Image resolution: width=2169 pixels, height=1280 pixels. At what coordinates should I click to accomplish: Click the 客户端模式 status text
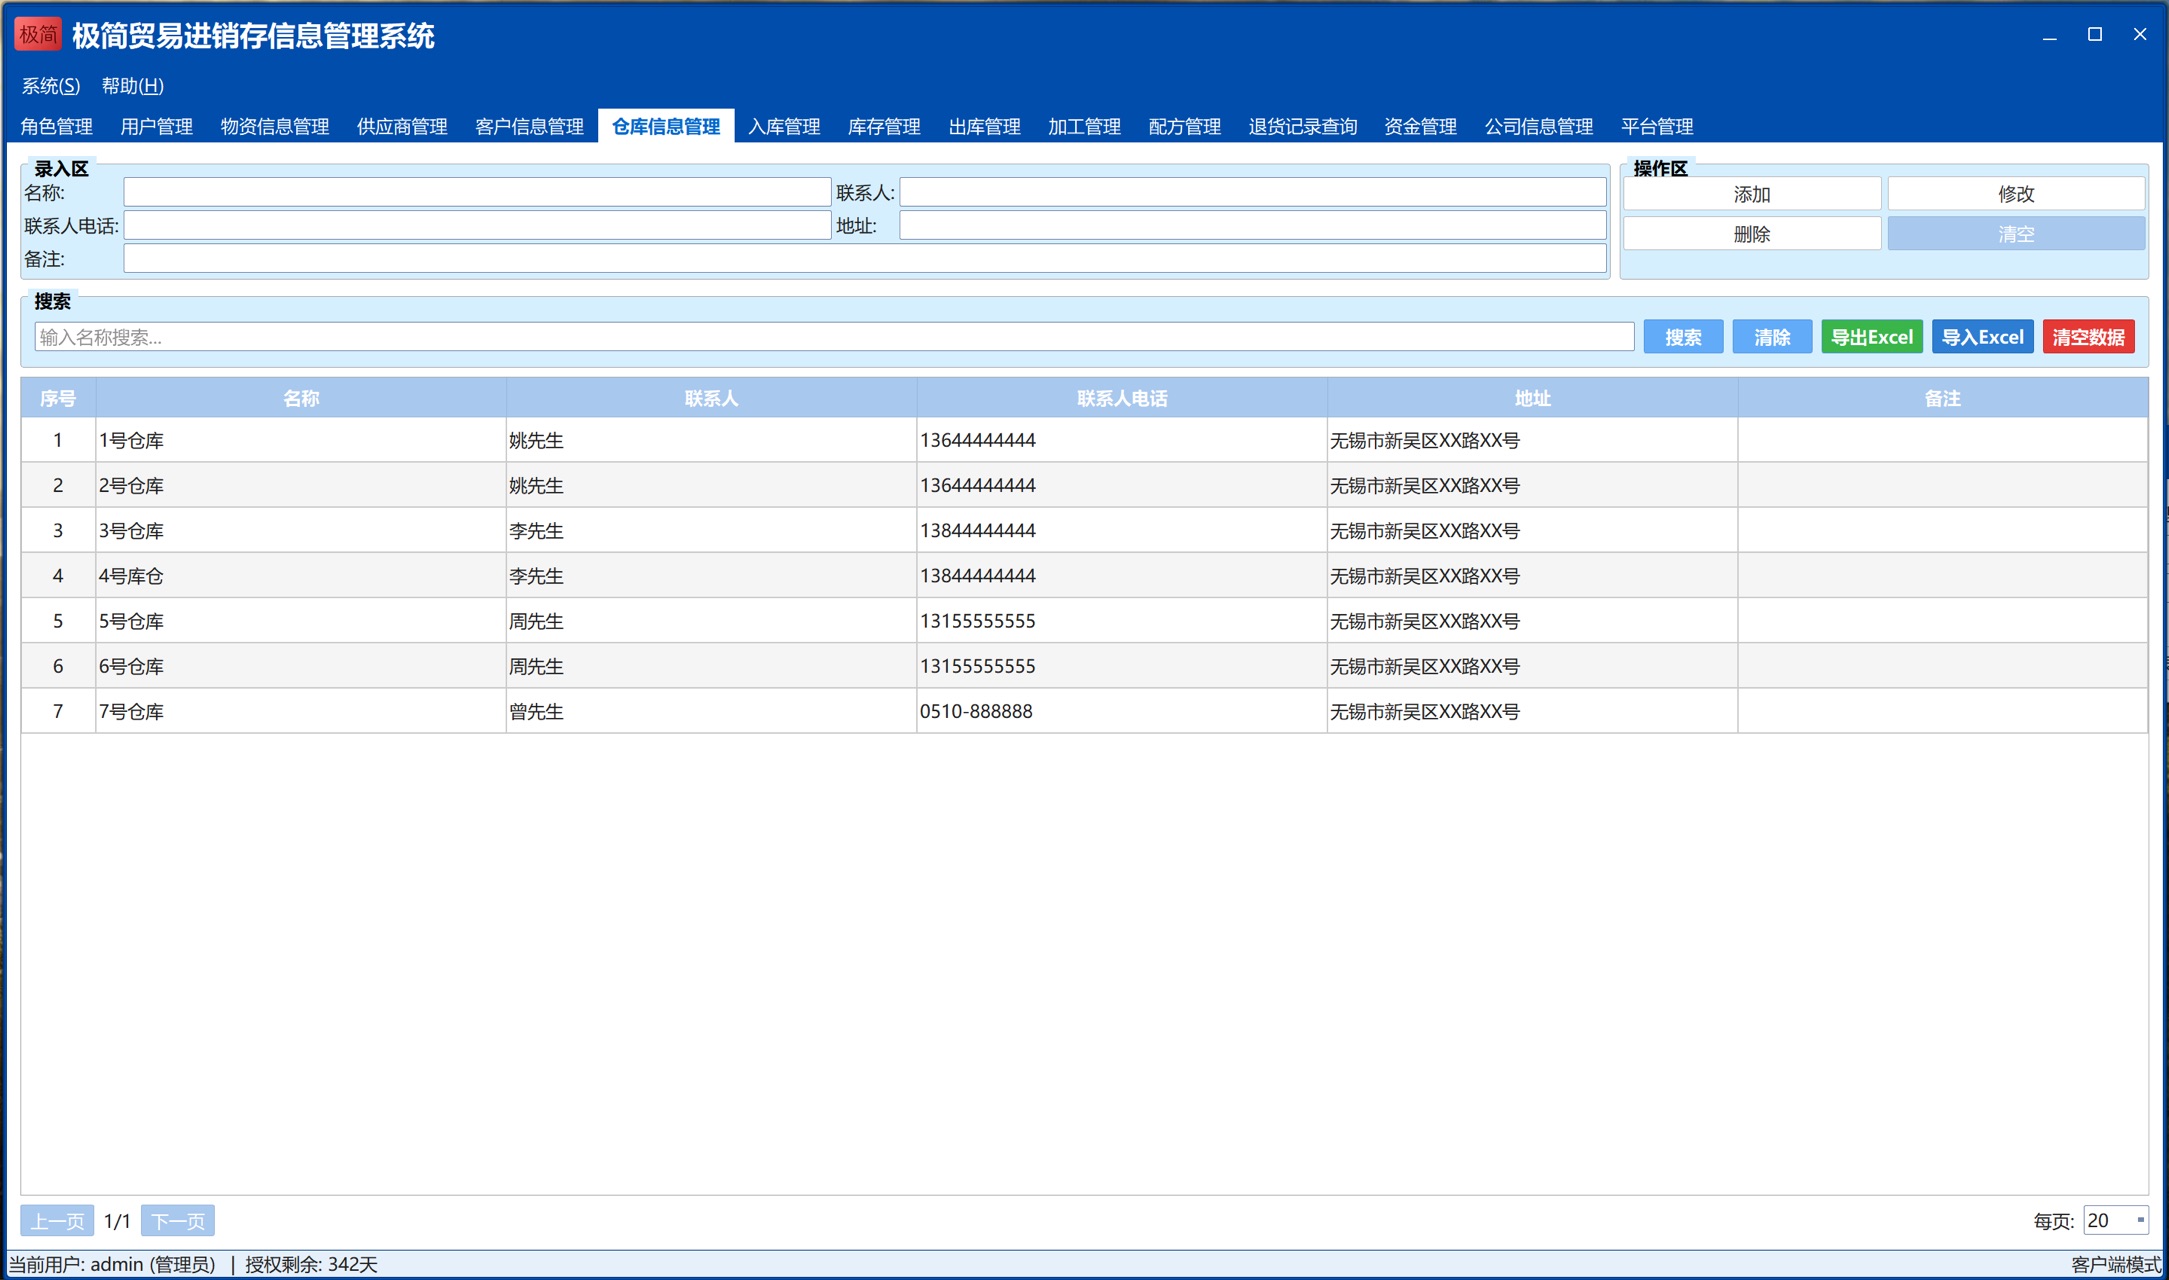coord(2116,1265)
